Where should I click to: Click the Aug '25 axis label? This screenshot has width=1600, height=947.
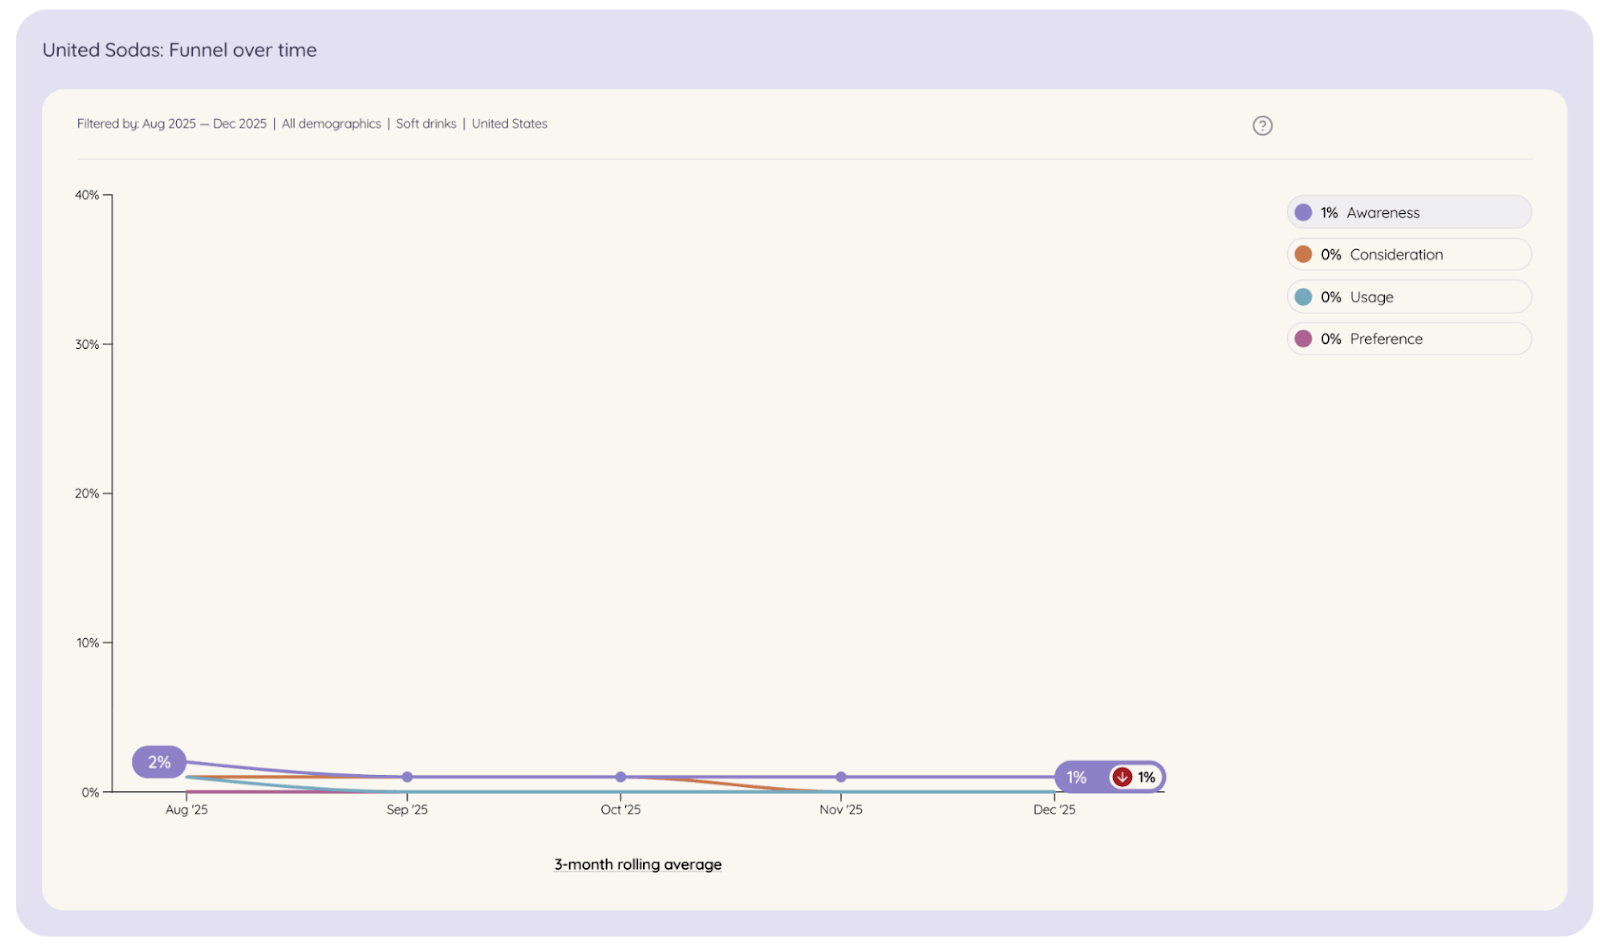(x=187, y=810)
